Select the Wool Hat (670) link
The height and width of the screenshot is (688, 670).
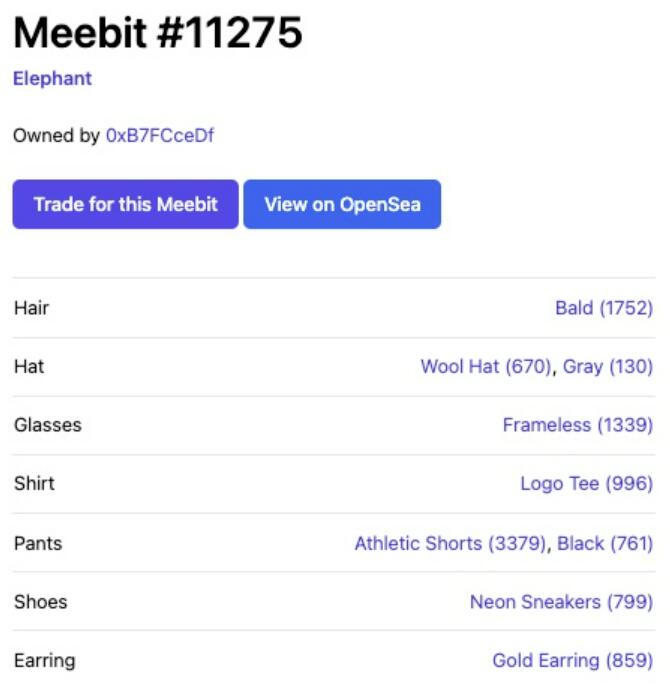[485, 367]
